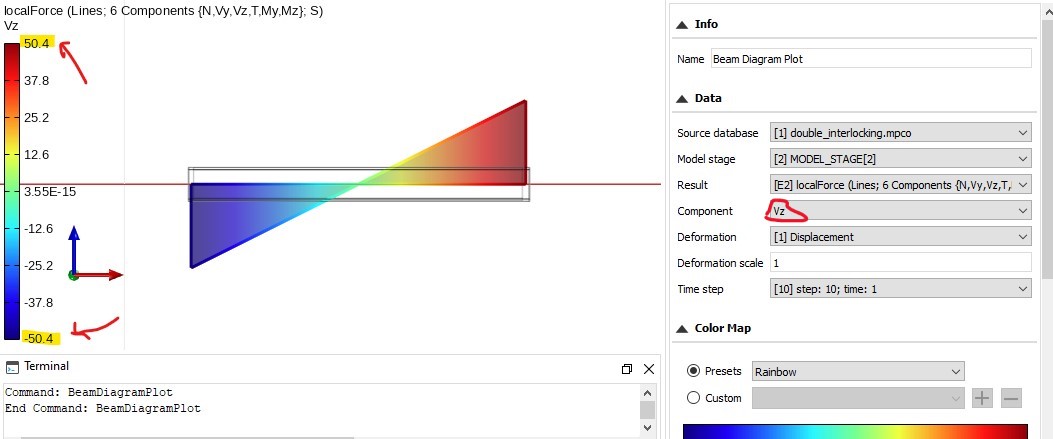Click the Name field Beam Diagram Plot
This screenshot has height=439, width=1053.
(871, 58)
